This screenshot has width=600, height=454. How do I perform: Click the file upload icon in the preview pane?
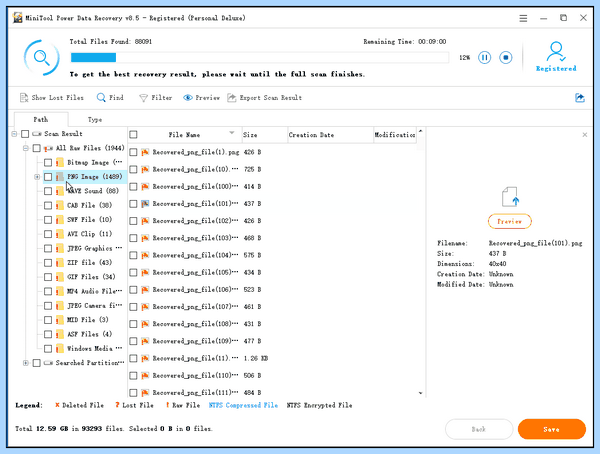tap(510, 197)
